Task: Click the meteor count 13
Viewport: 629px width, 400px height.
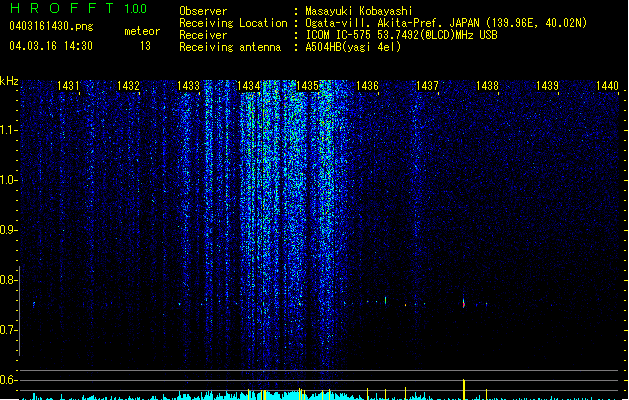Action: pyautogui.click(x=145, y=46)
